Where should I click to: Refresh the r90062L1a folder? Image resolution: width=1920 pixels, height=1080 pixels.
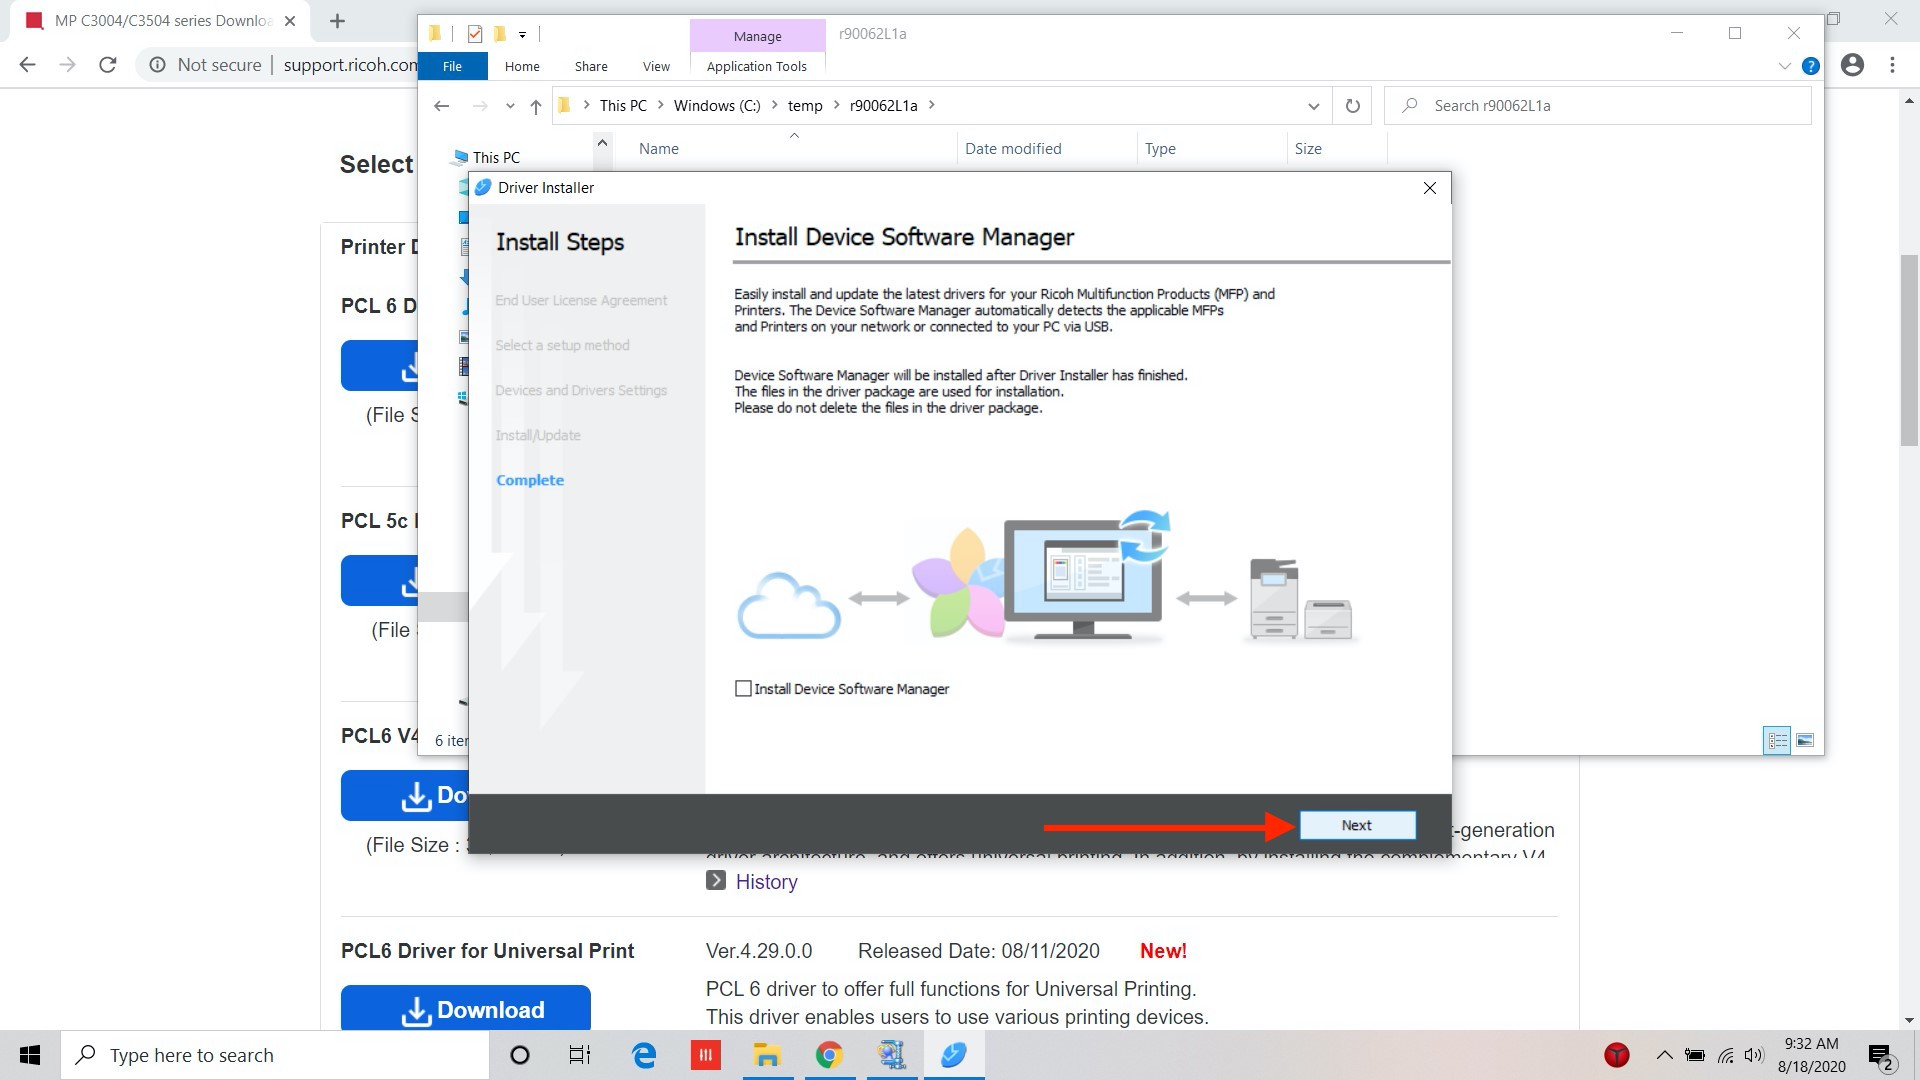pyautogui.click(x=1352, y=106)
